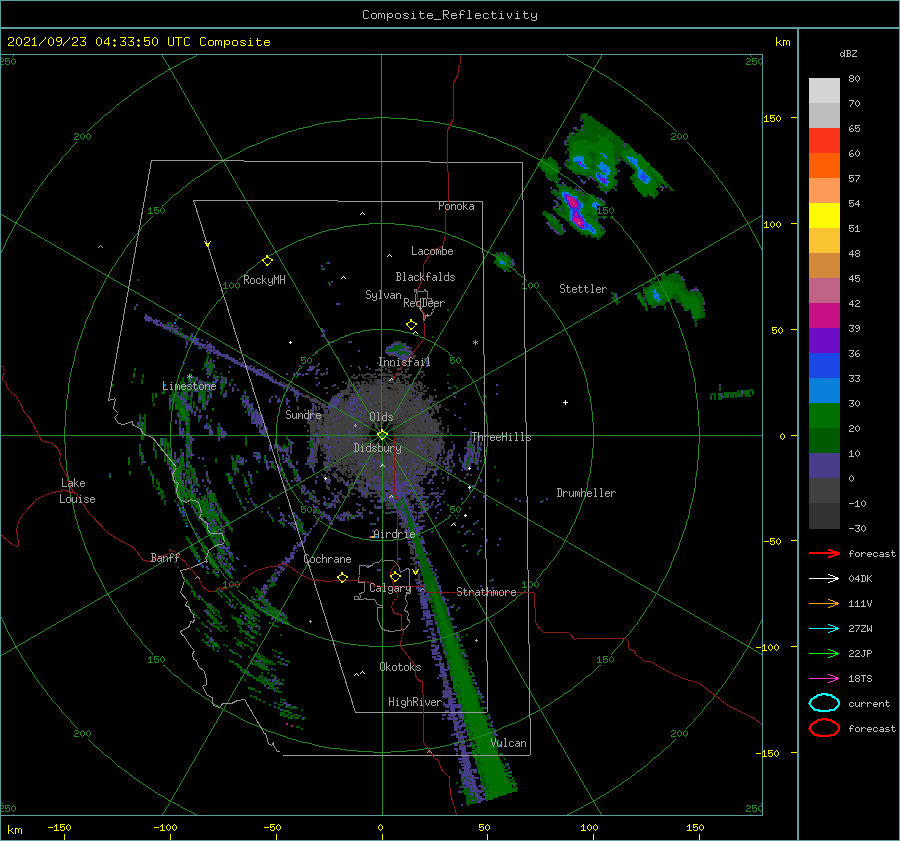
Task: Click the Calgary city label
Action: pyautogui.click(x=390, y=588)
